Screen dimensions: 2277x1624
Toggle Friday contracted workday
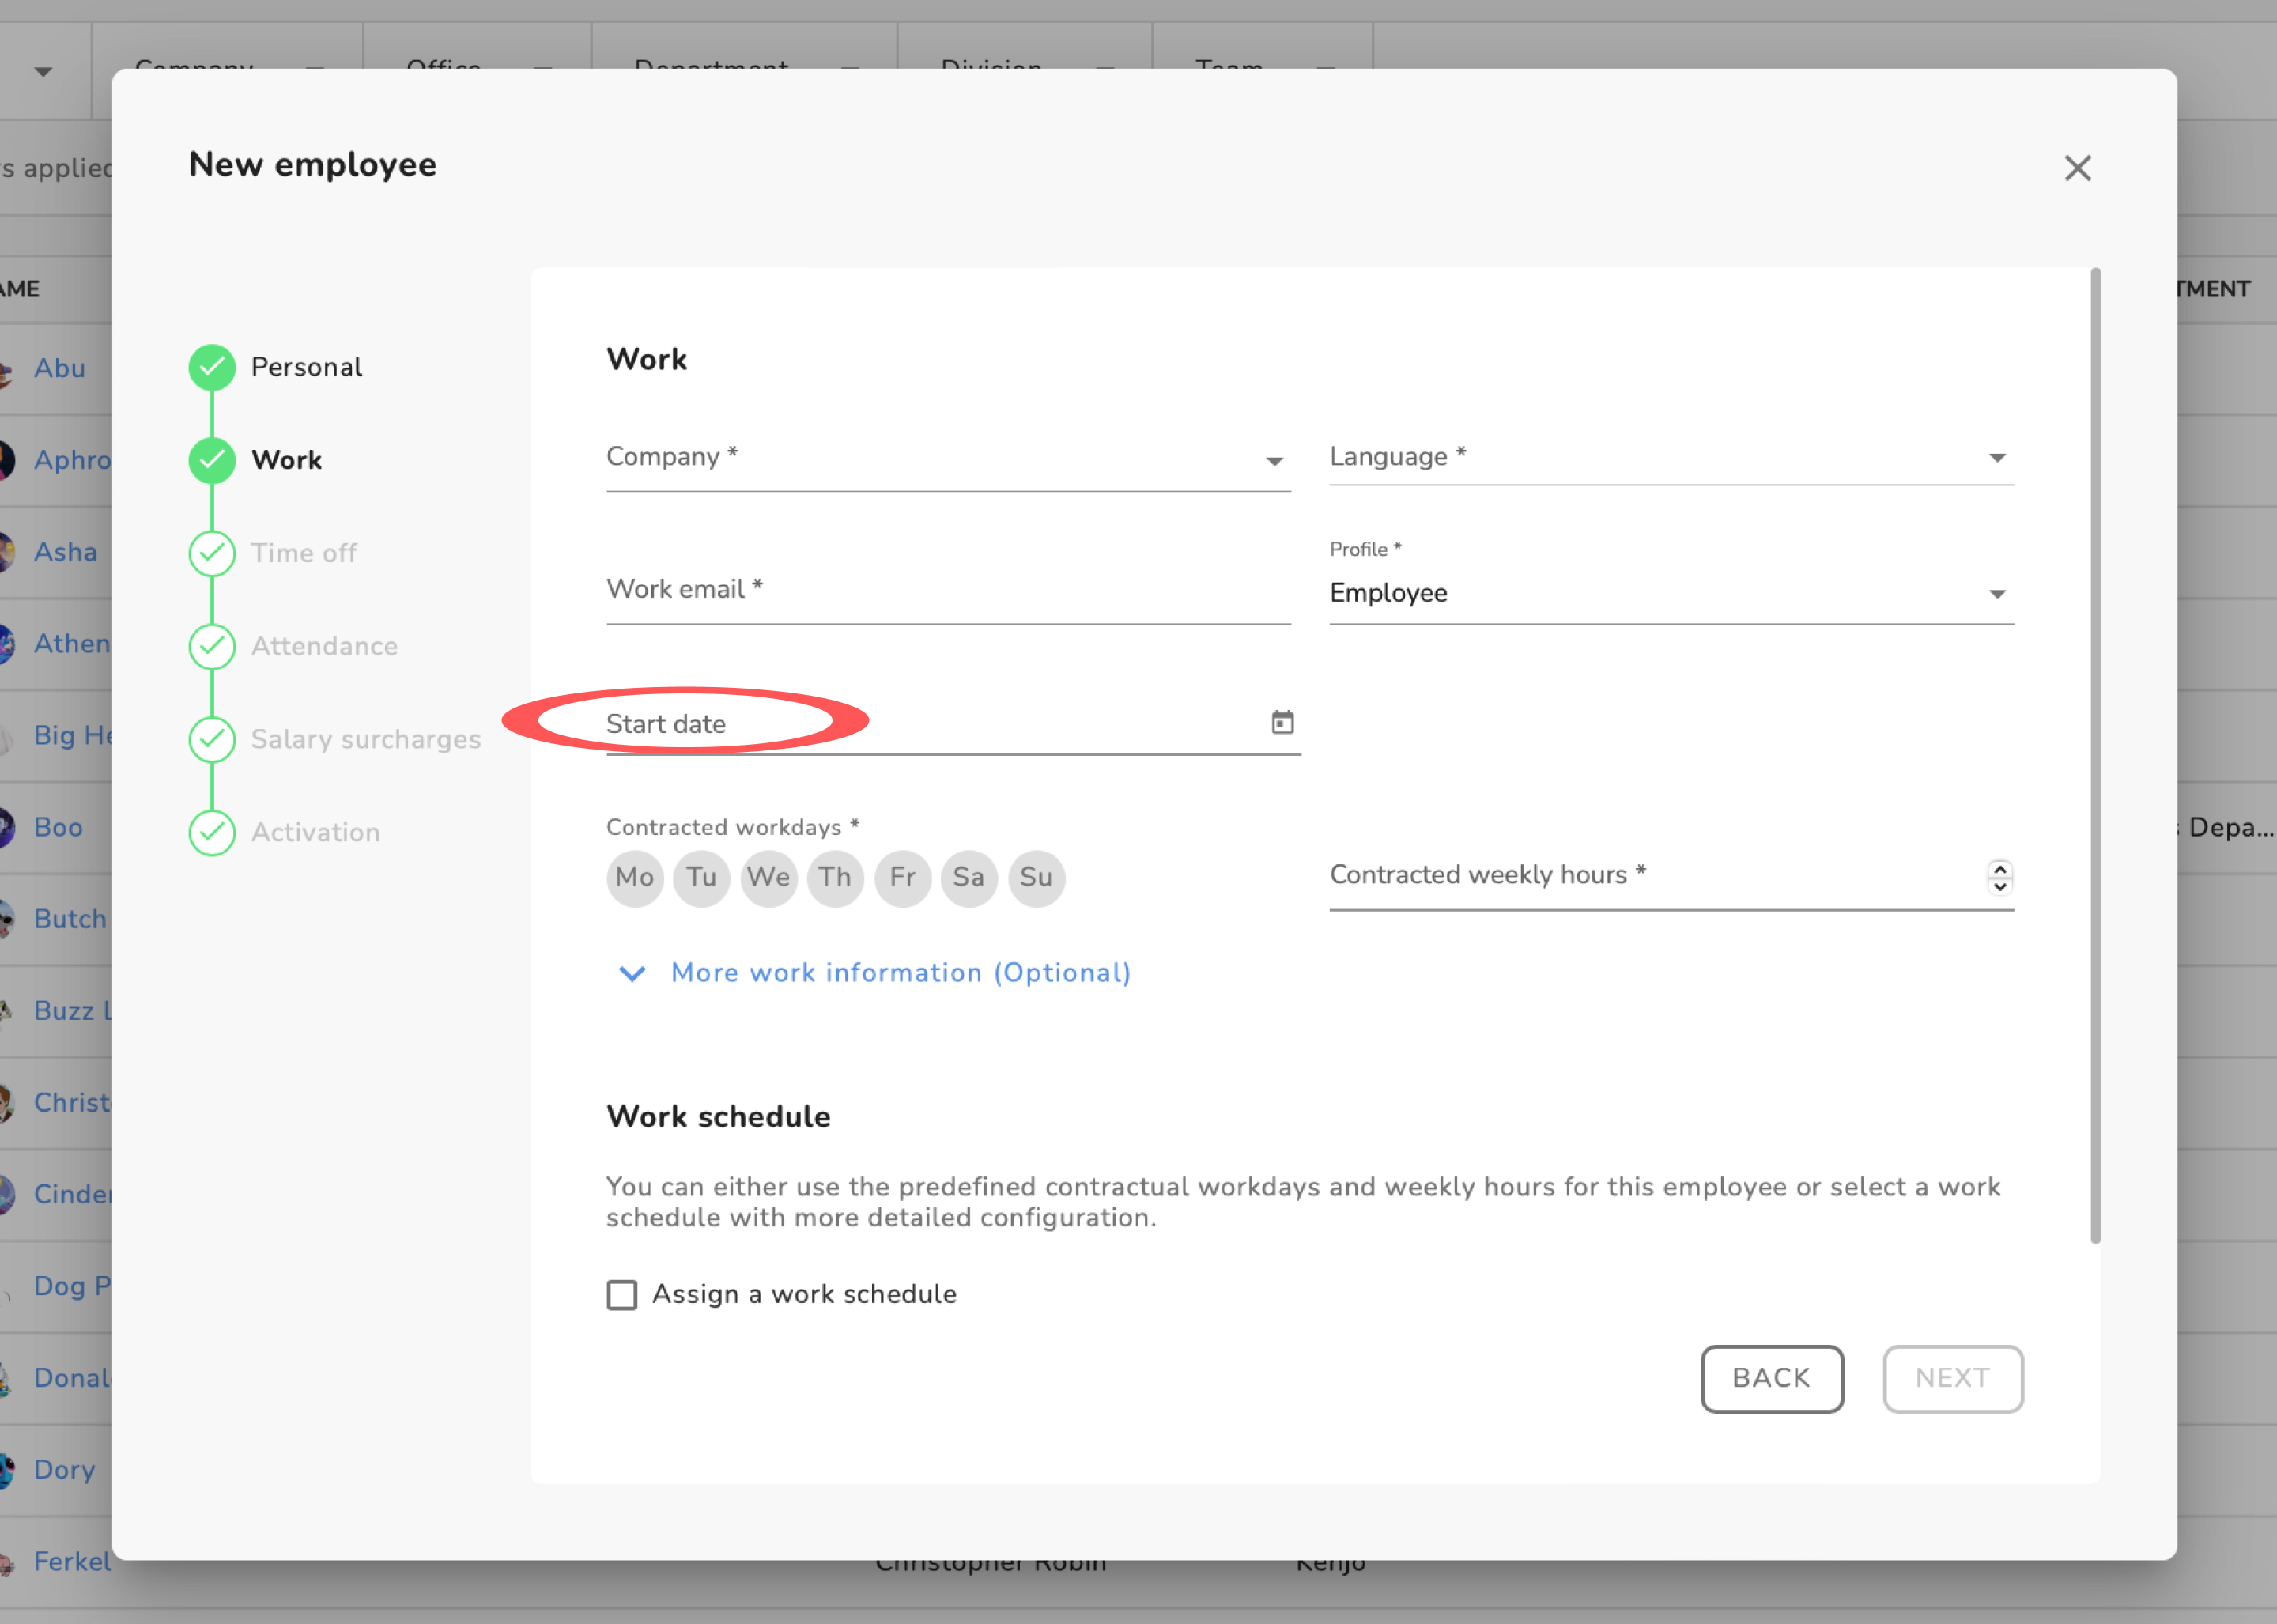(x=902, y=878)
